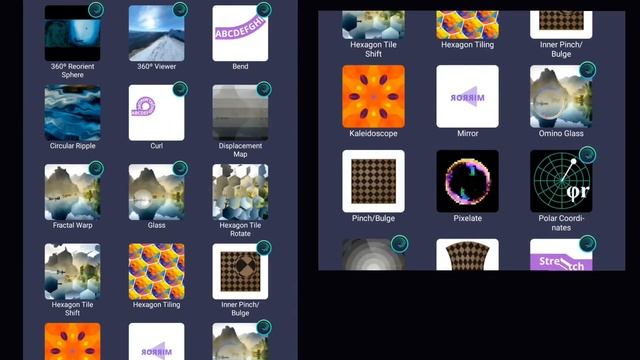Click the 'Glass' label text
This screenshot has height=360, width=640.
coord(156,225)
